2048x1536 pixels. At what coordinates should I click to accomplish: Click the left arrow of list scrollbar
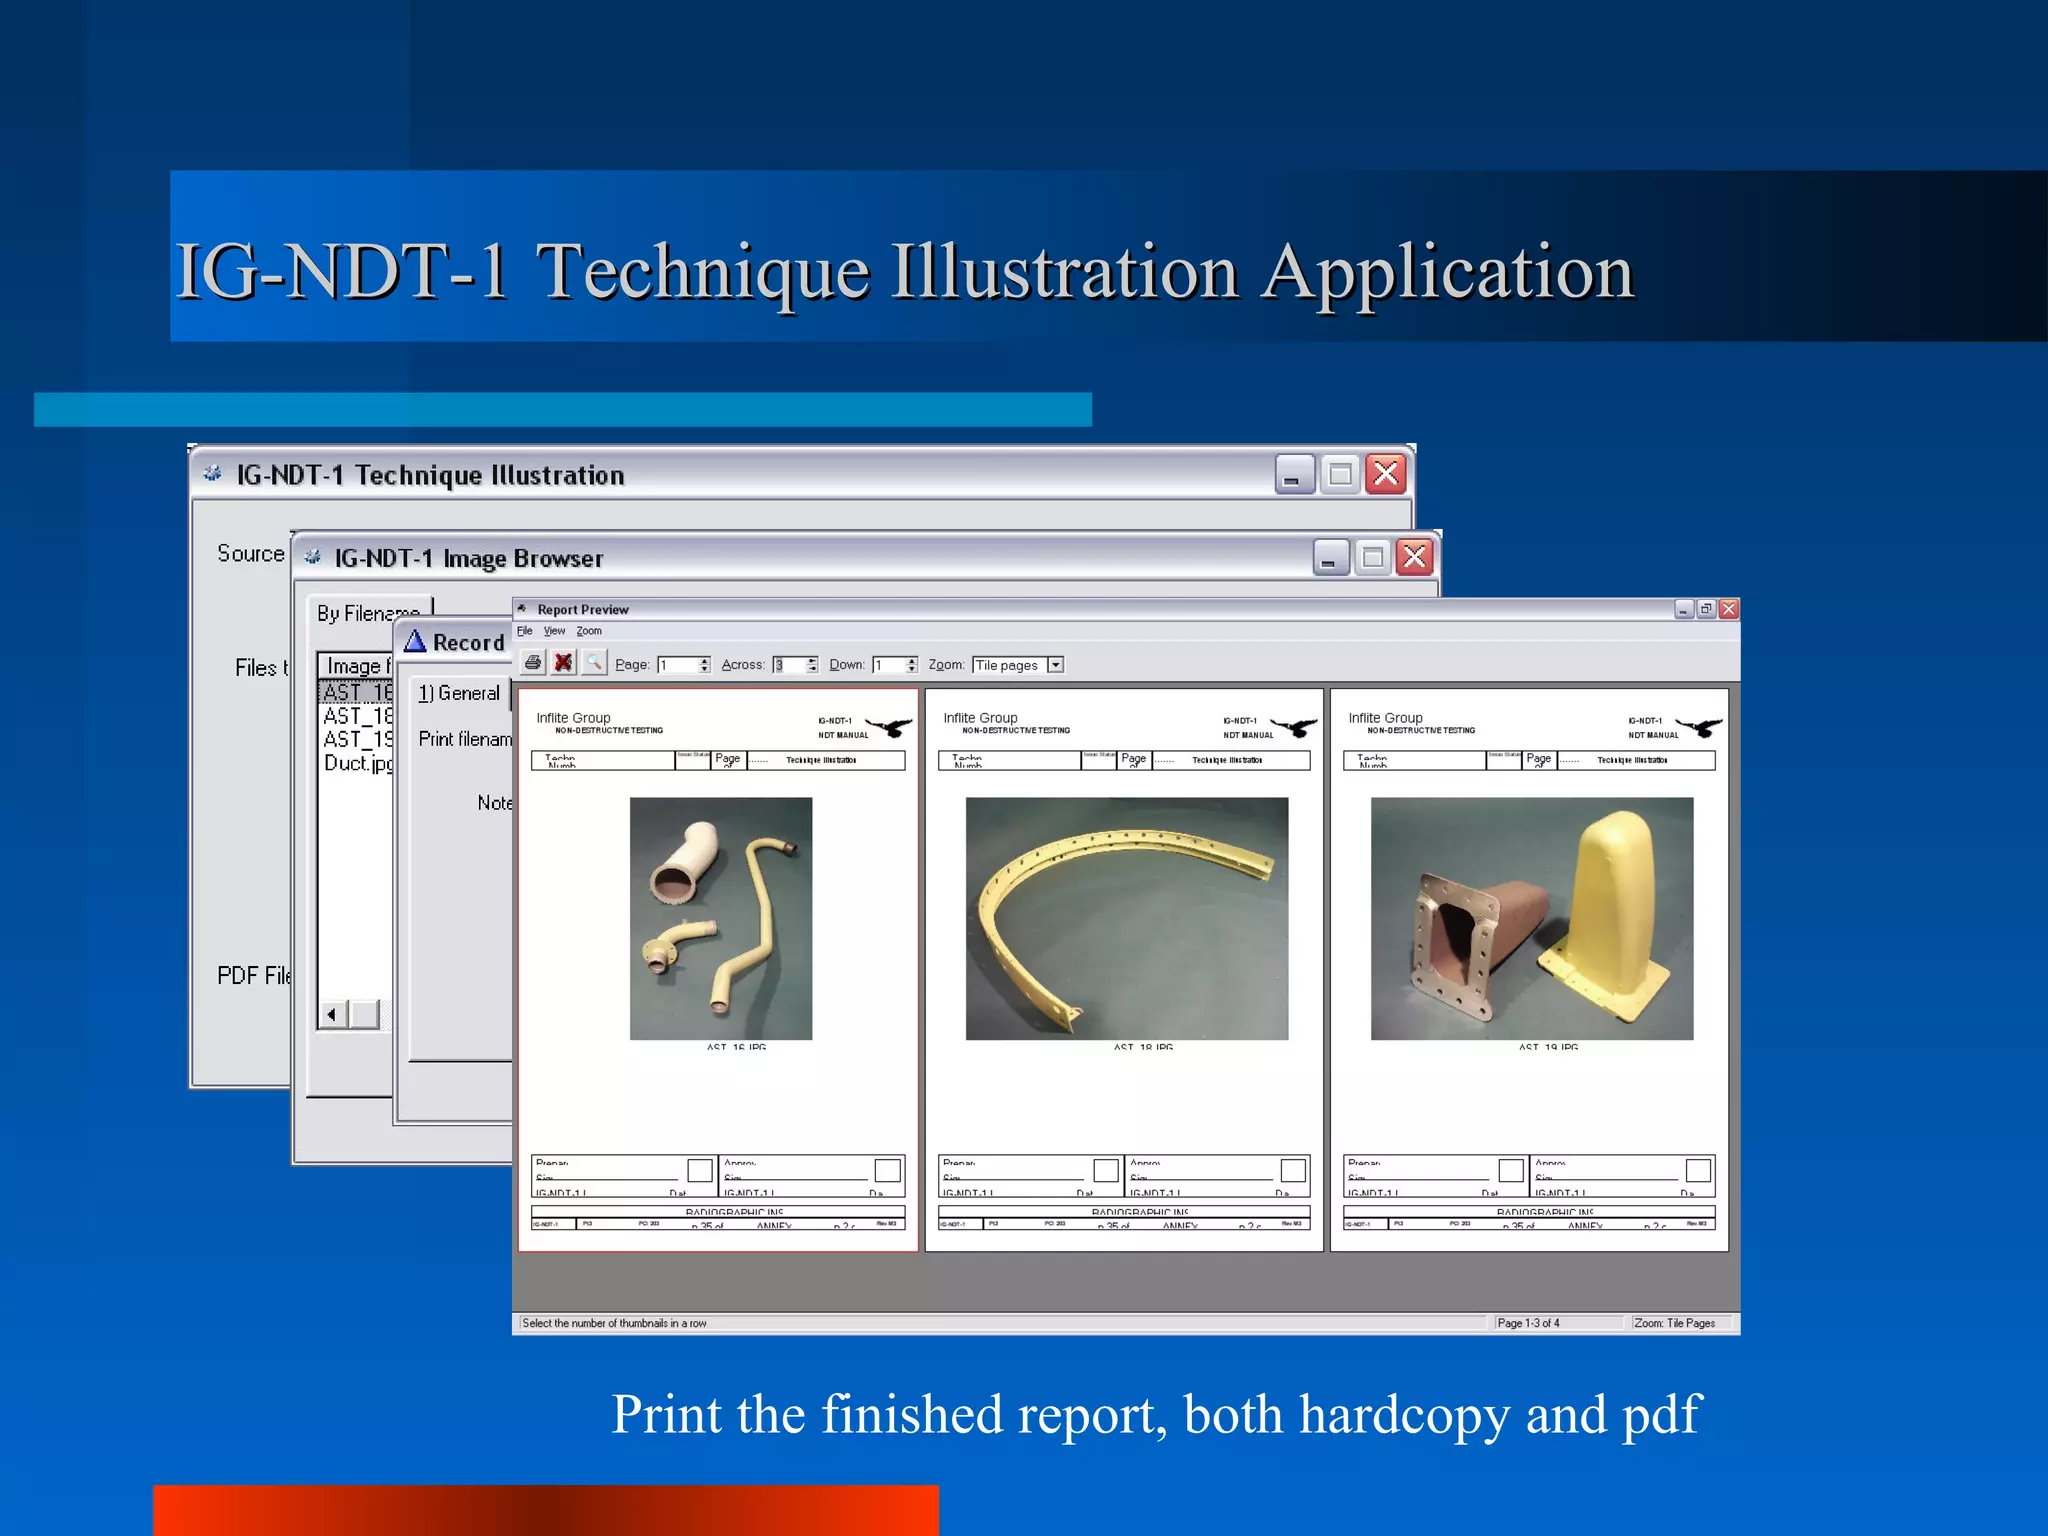point(332,1014)
